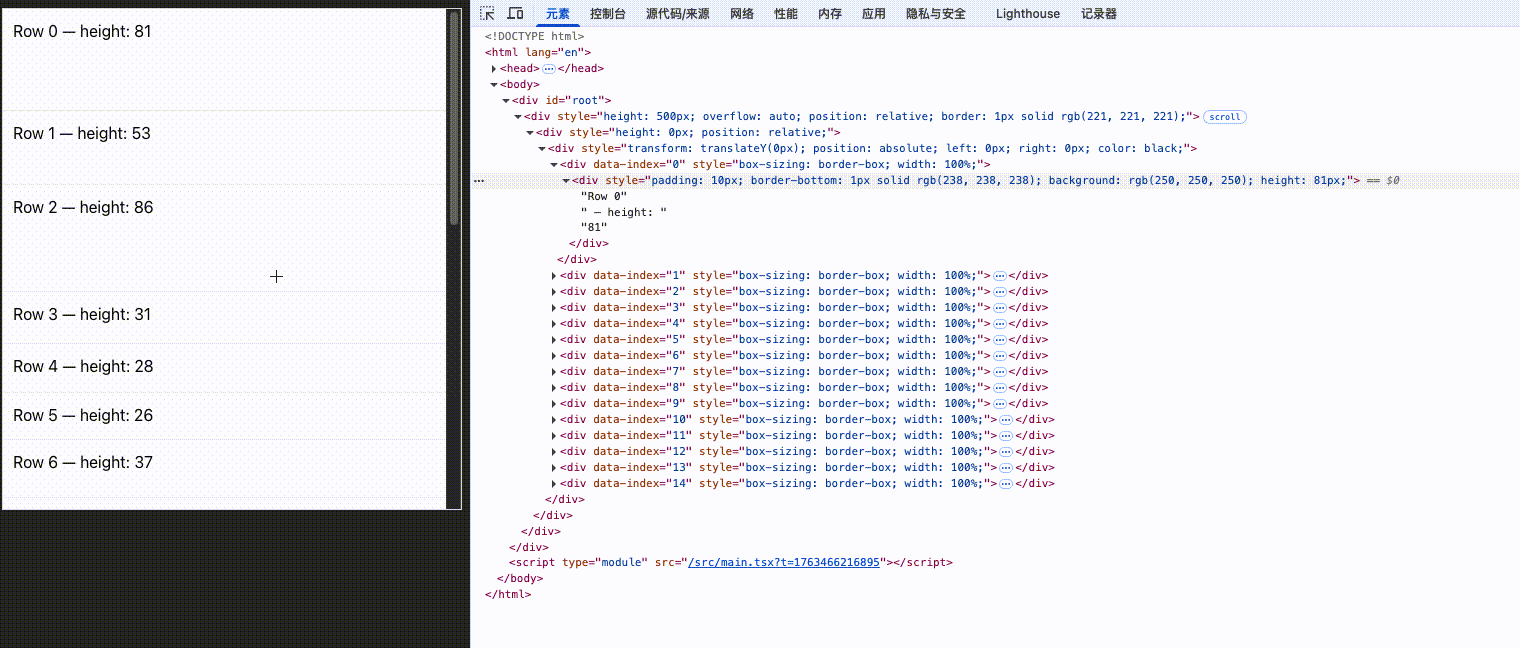Click the ellipsis badge in head element

[x=548, y=69]
